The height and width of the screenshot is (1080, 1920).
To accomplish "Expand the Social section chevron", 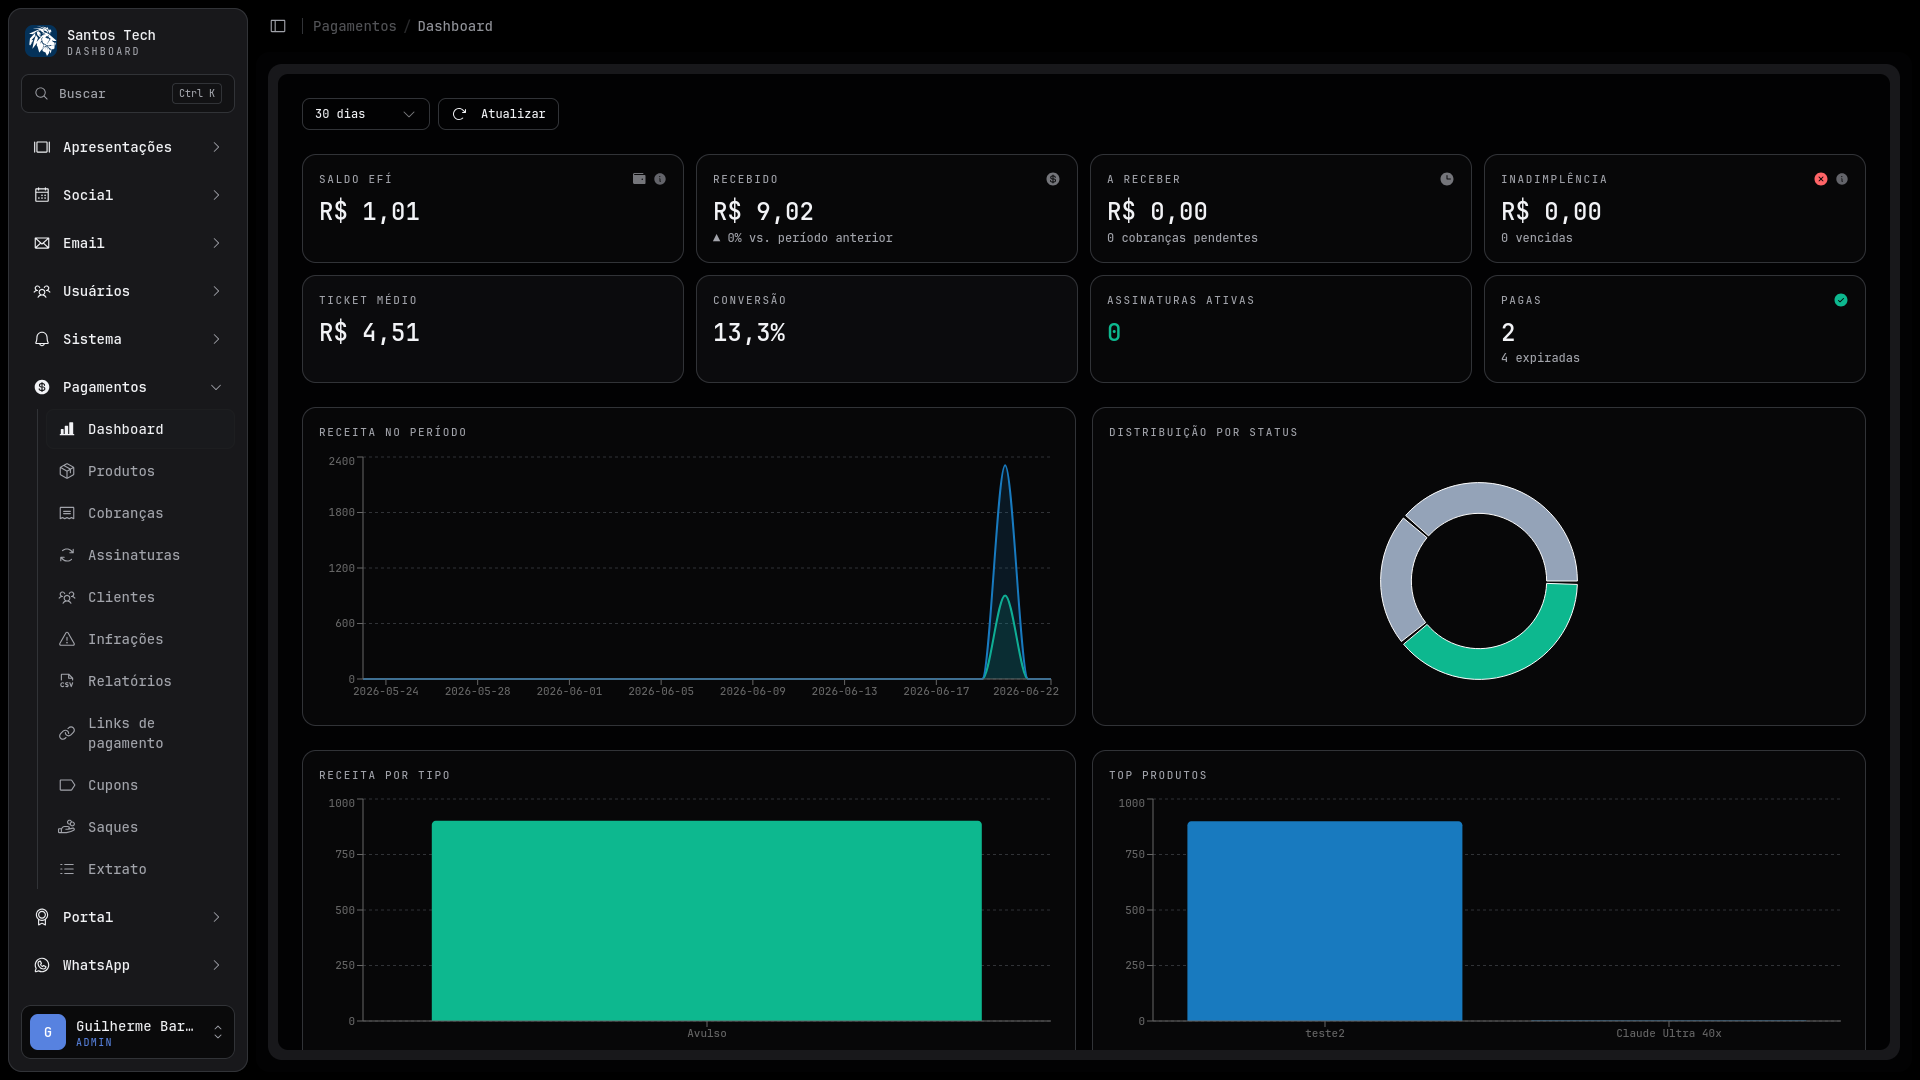I will pos(216,195).
